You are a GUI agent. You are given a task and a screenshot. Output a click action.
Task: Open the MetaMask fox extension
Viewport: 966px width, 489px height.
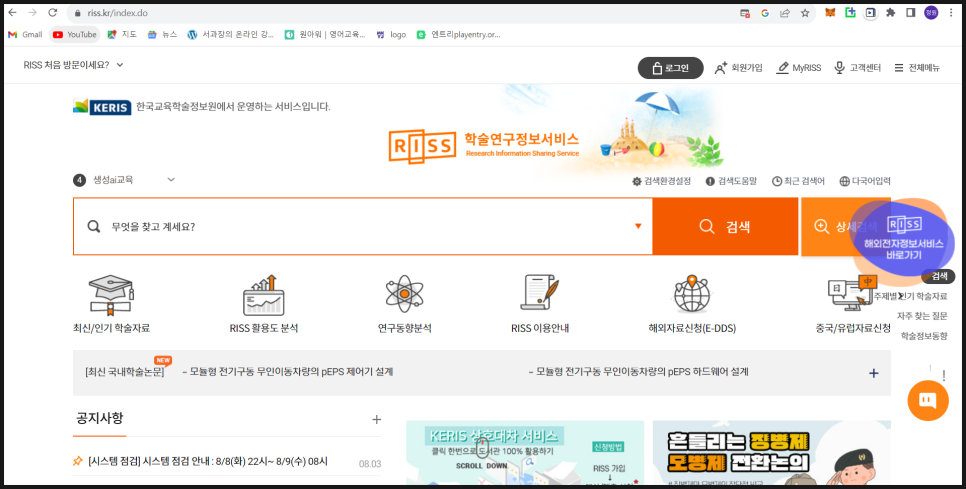(x=830, y=13)
